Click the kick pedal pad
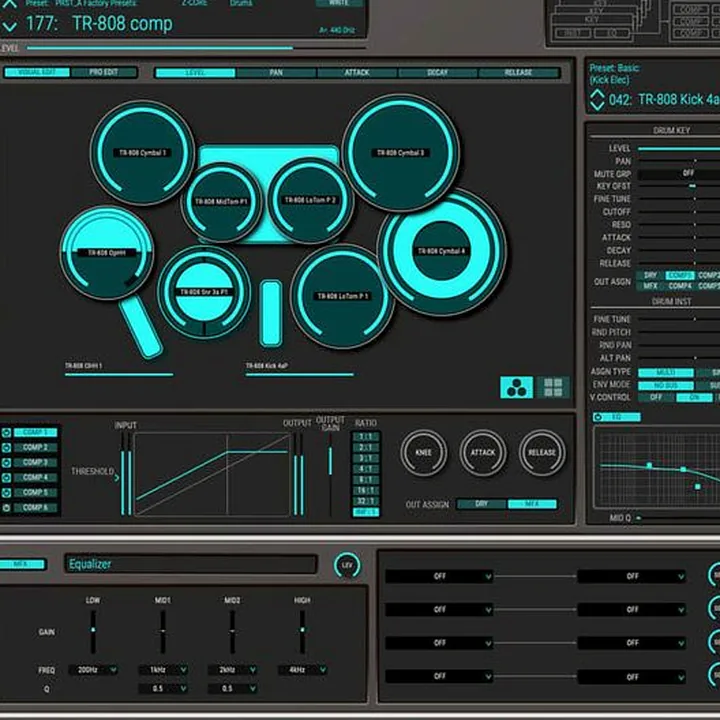The height and width of the screenshot is (720, 720). pos(271,313)
